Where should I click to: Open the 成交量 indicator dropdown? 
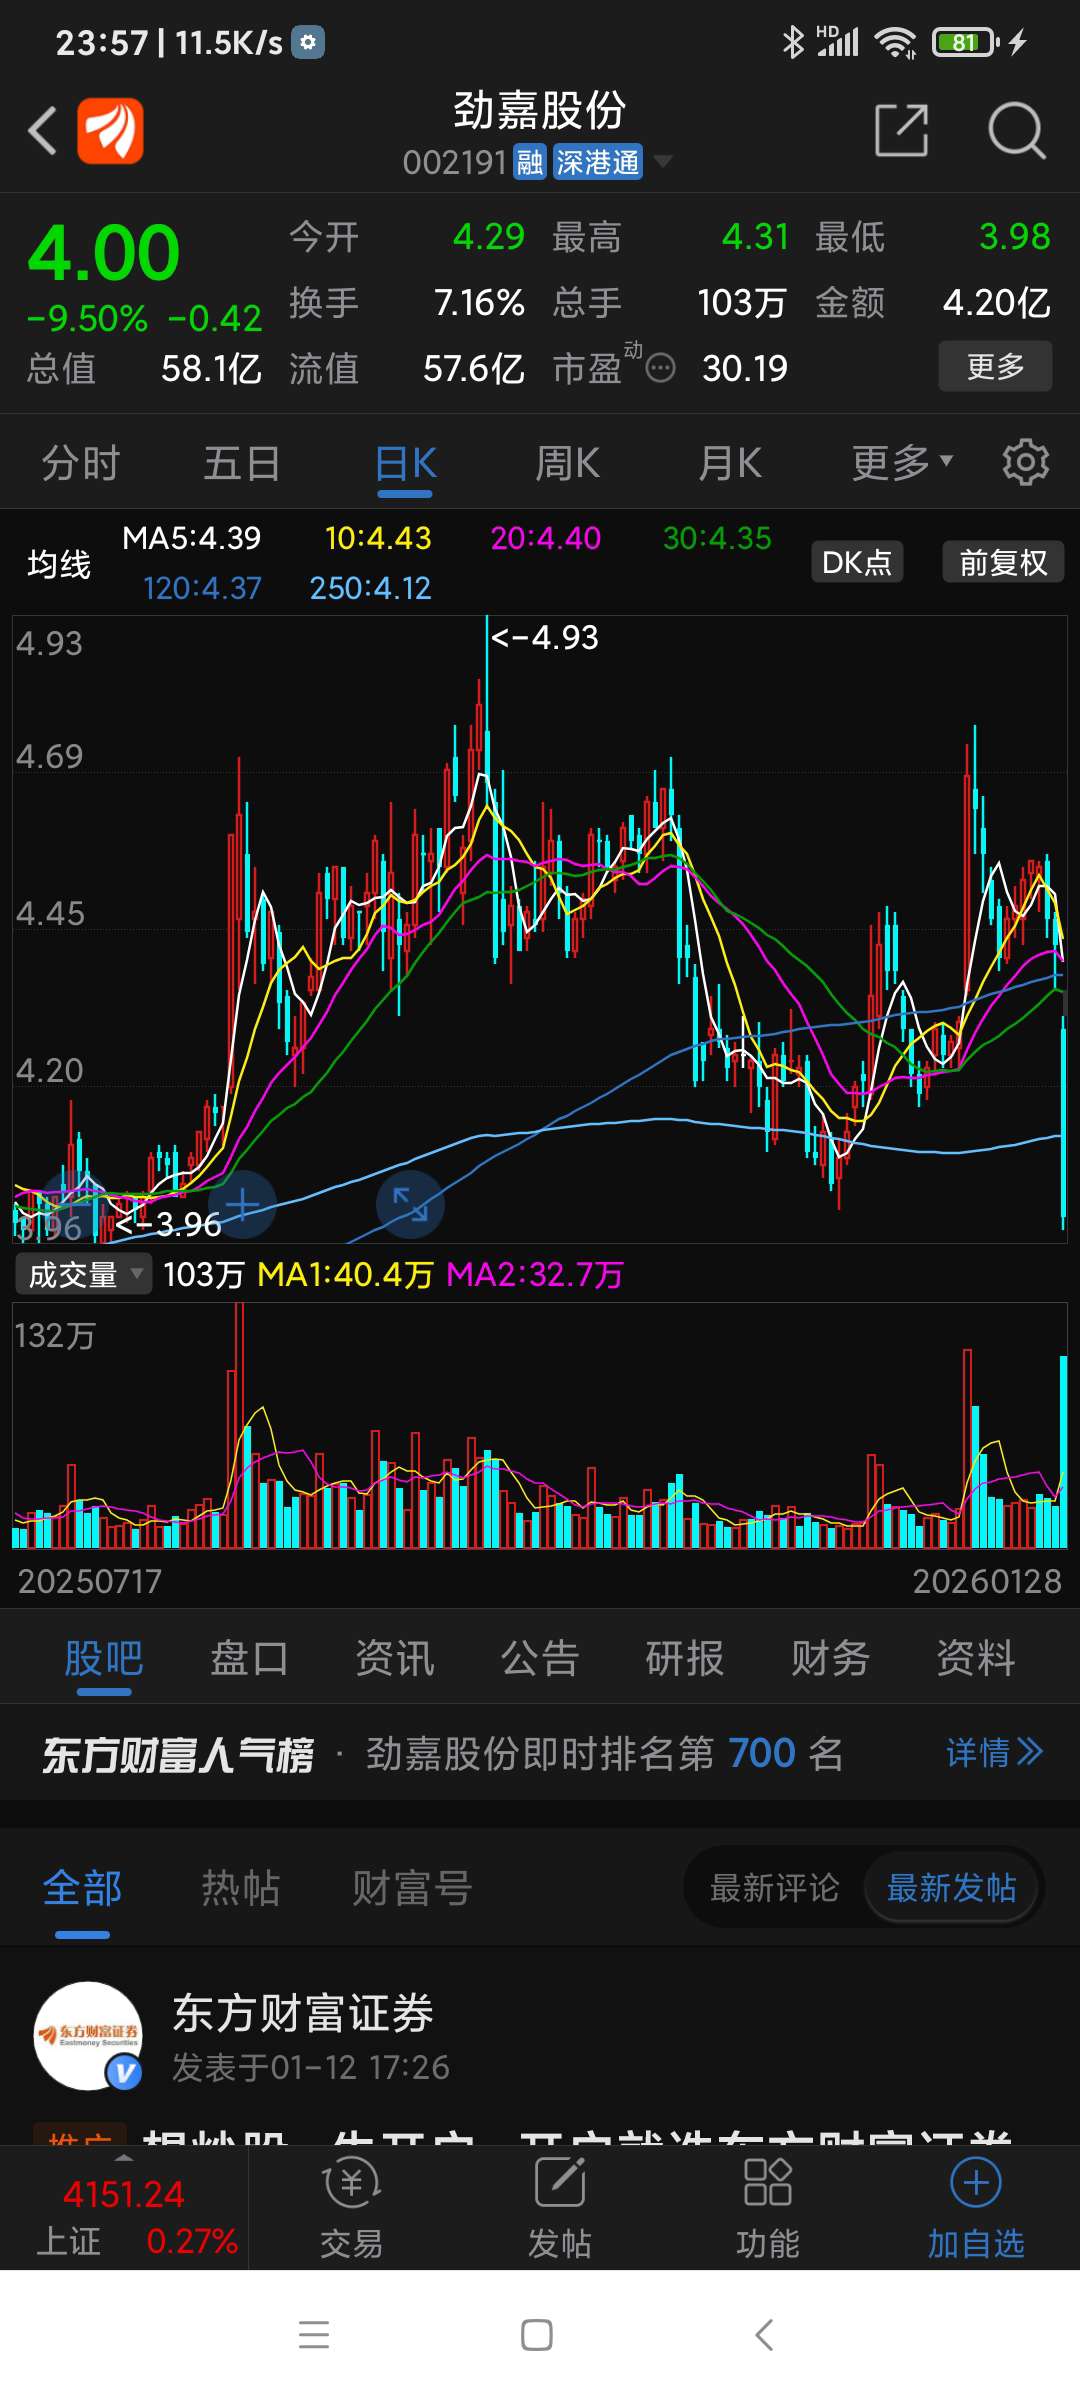click(84, 1274)
